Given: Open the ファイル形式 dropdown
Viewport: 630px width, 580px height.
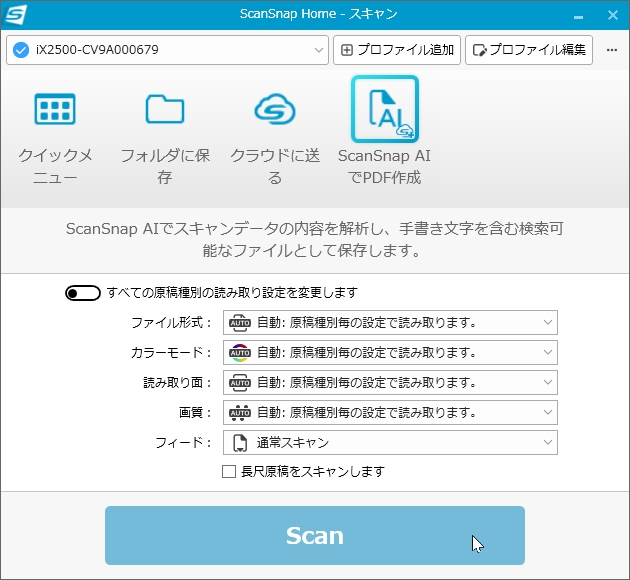Looking at the screenshot, I should (390, 322).
